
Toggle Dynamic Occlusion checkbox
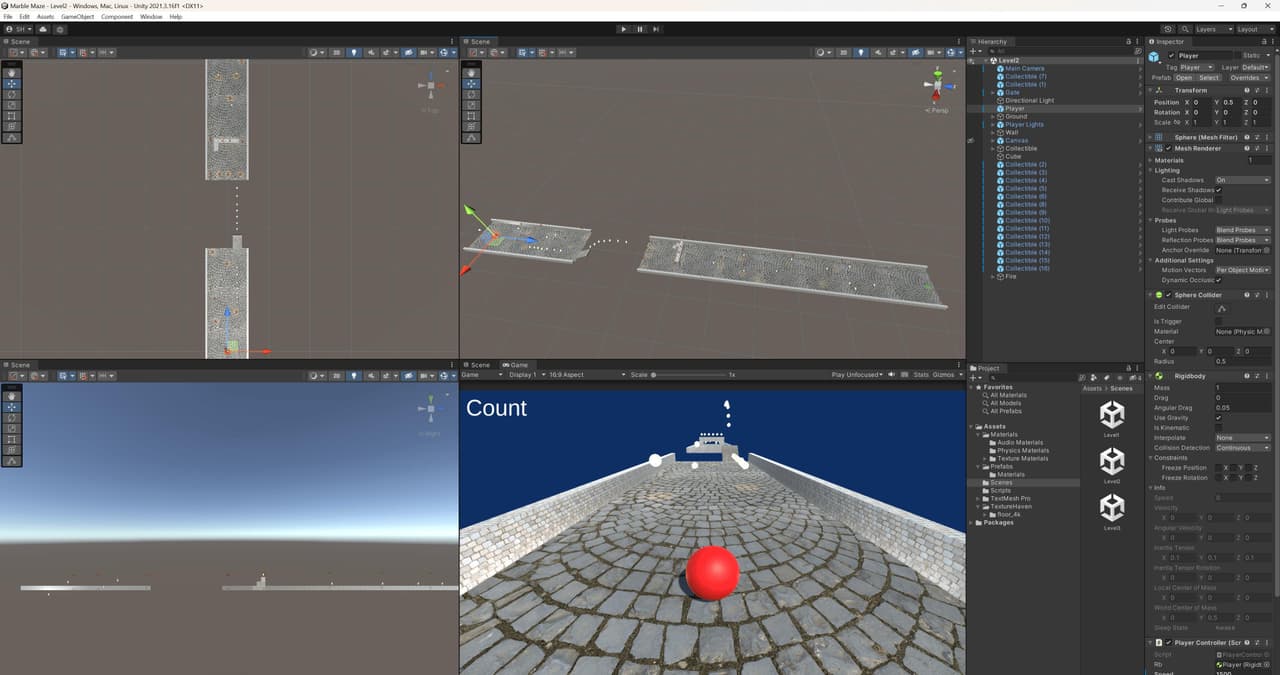[1218, 280]
